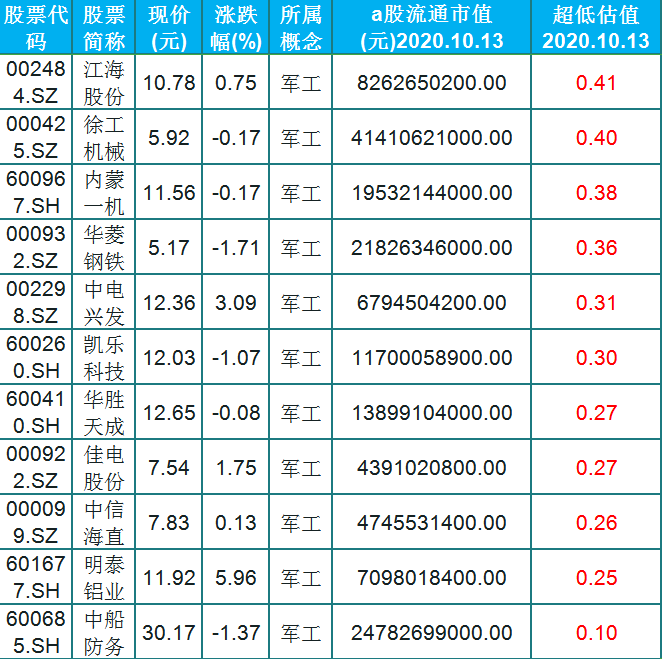Click price cell 5.92
Screen dimensions: 662x659
pyautogui.click(x=168, y=138)
